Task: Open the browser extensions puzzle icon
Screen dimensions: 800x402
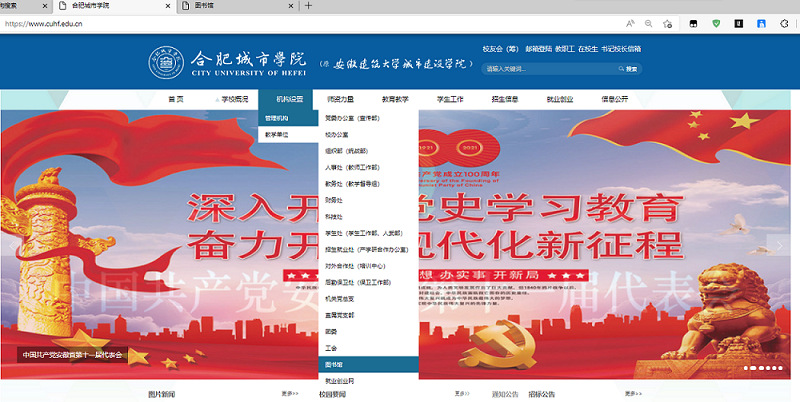Action: tap(784, 23)
